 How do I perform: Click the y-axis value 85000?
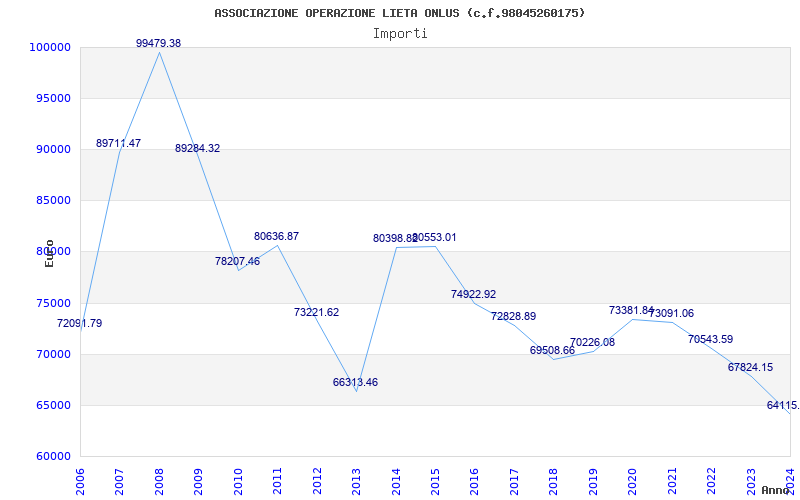(53, 201)
